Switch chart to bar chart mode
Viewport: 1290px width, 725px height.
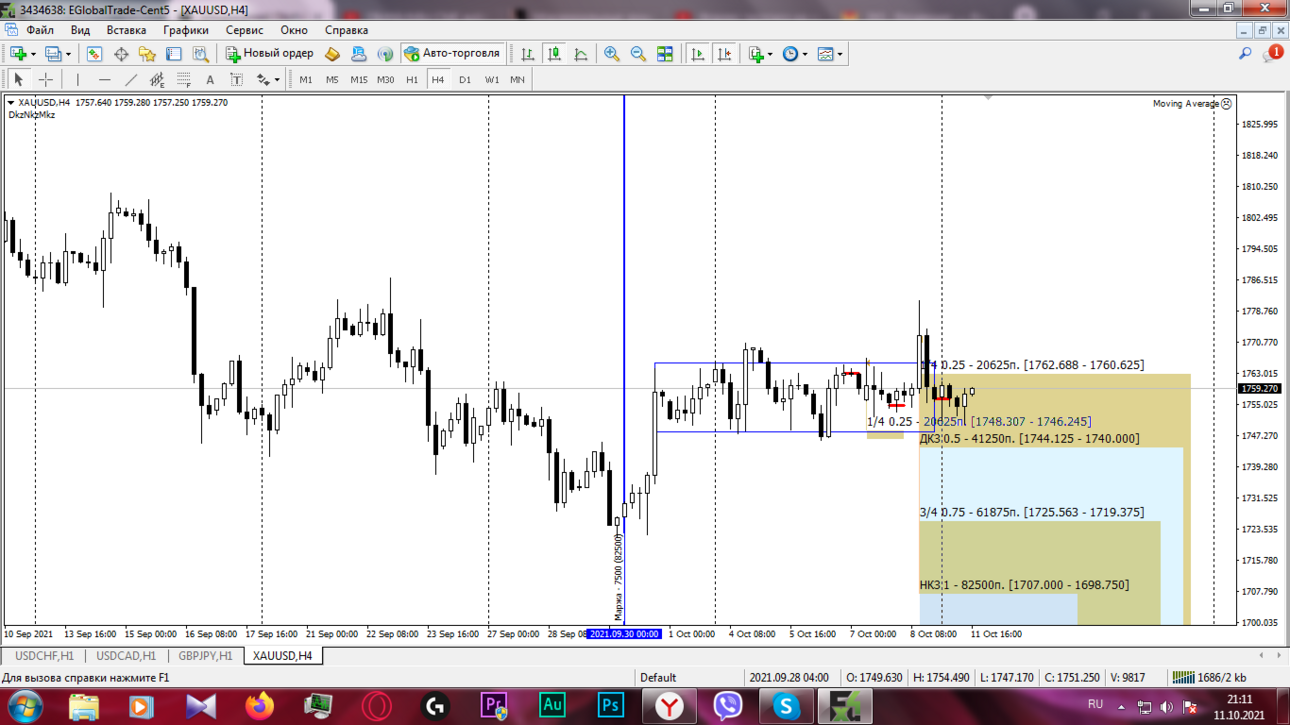tap(527, 54)
